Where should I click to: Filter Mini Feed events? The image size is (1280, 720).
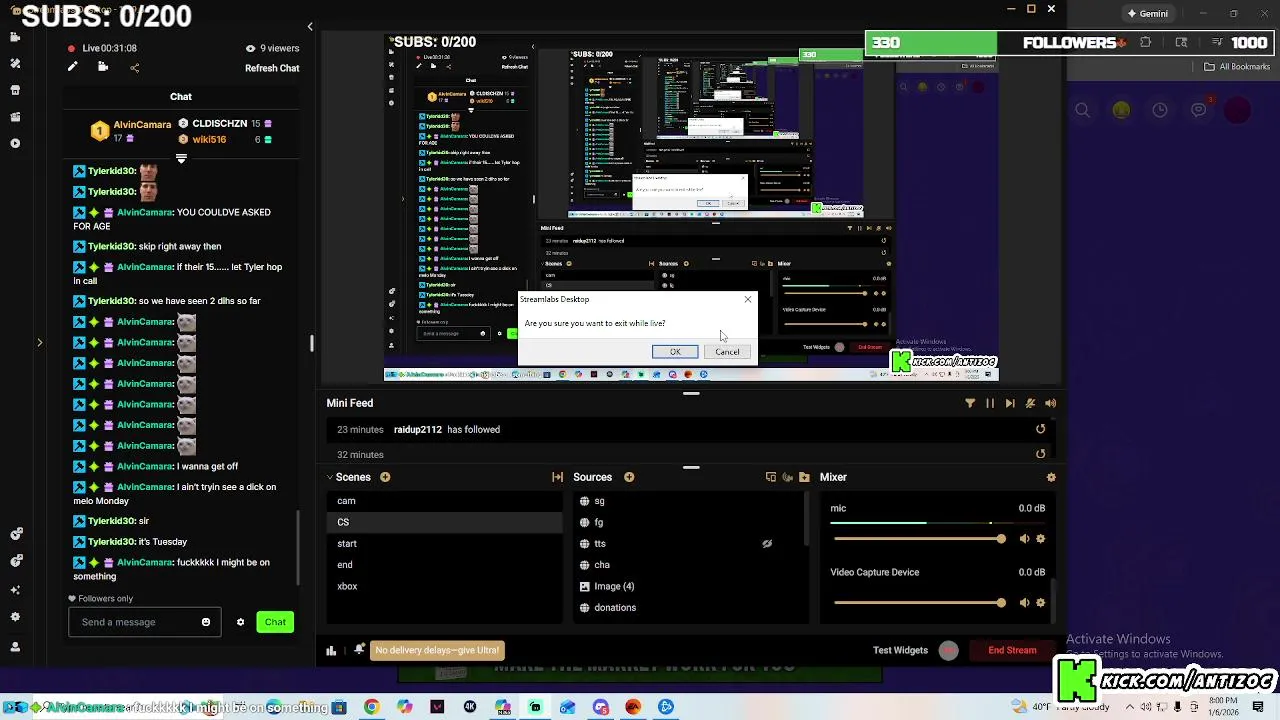pyautogui.click(x=970, y=403)
